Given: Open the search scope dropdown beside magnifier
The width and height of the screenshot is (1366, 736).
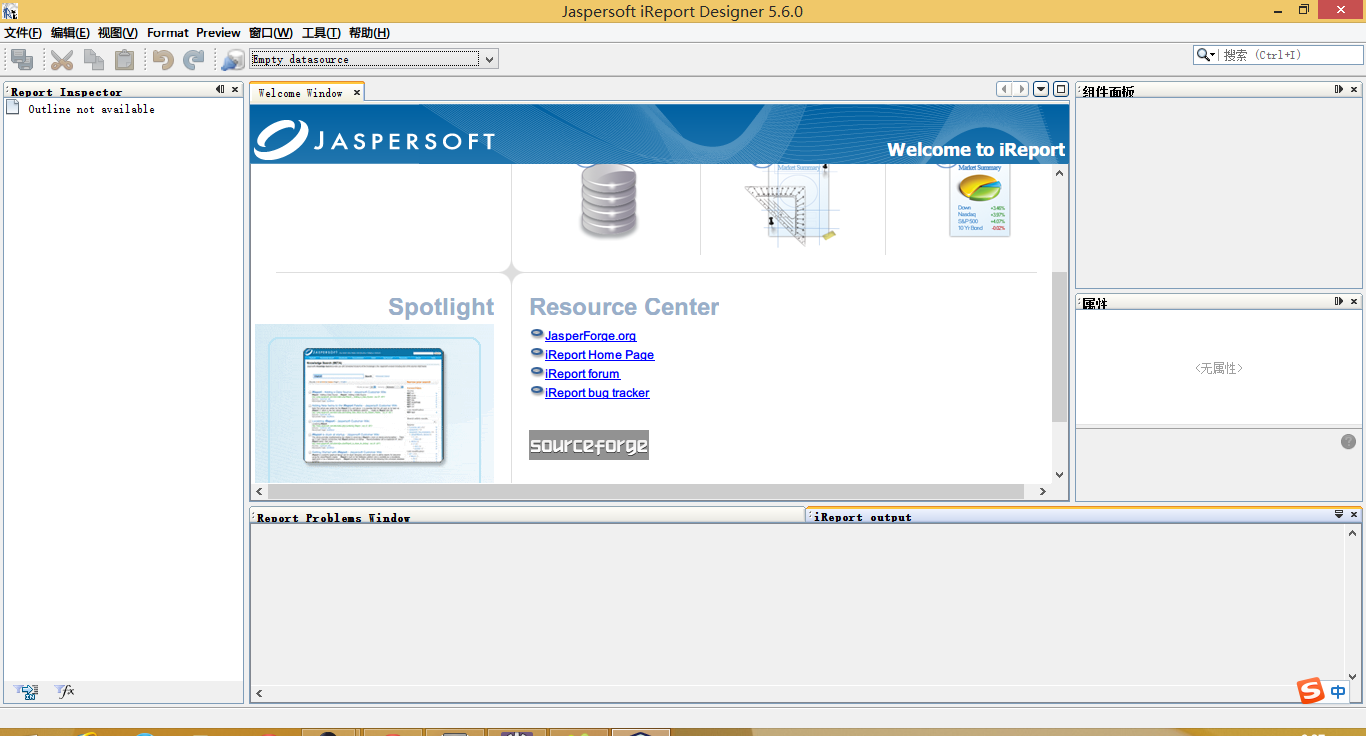Looking at the screenshot, I should (1213, 55).
